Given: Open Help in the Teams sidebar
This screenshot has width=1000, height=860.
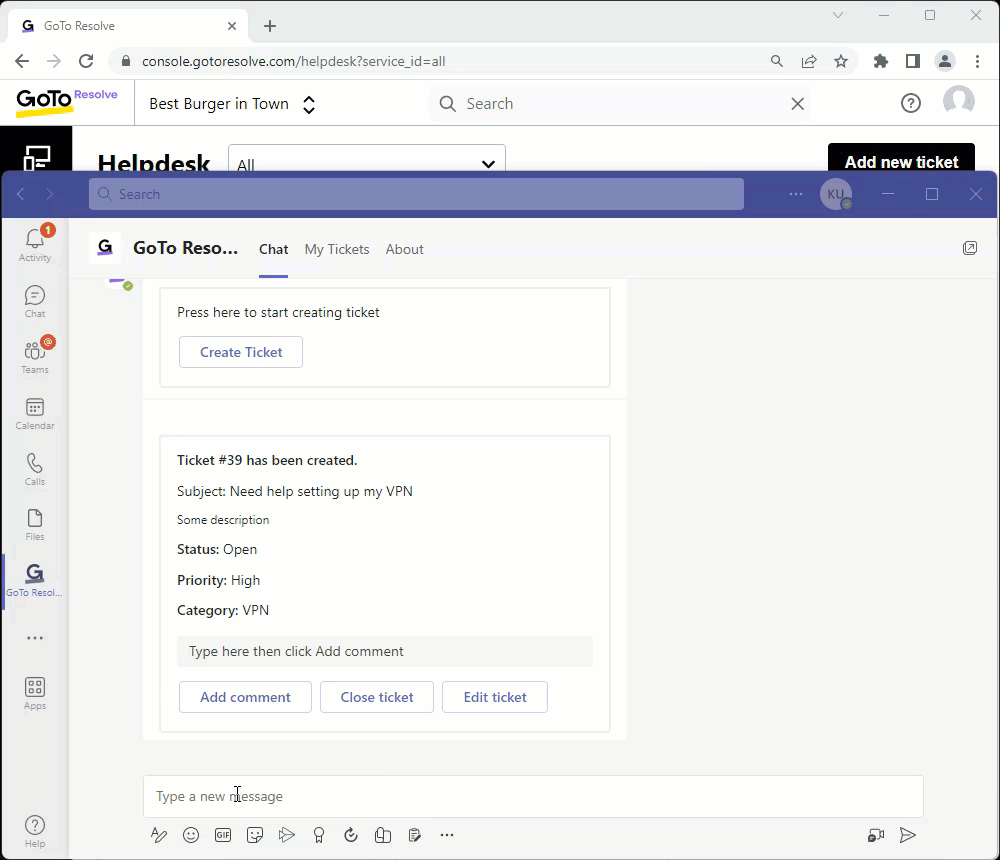Looking at the screenshot, I should coord(35,831).
